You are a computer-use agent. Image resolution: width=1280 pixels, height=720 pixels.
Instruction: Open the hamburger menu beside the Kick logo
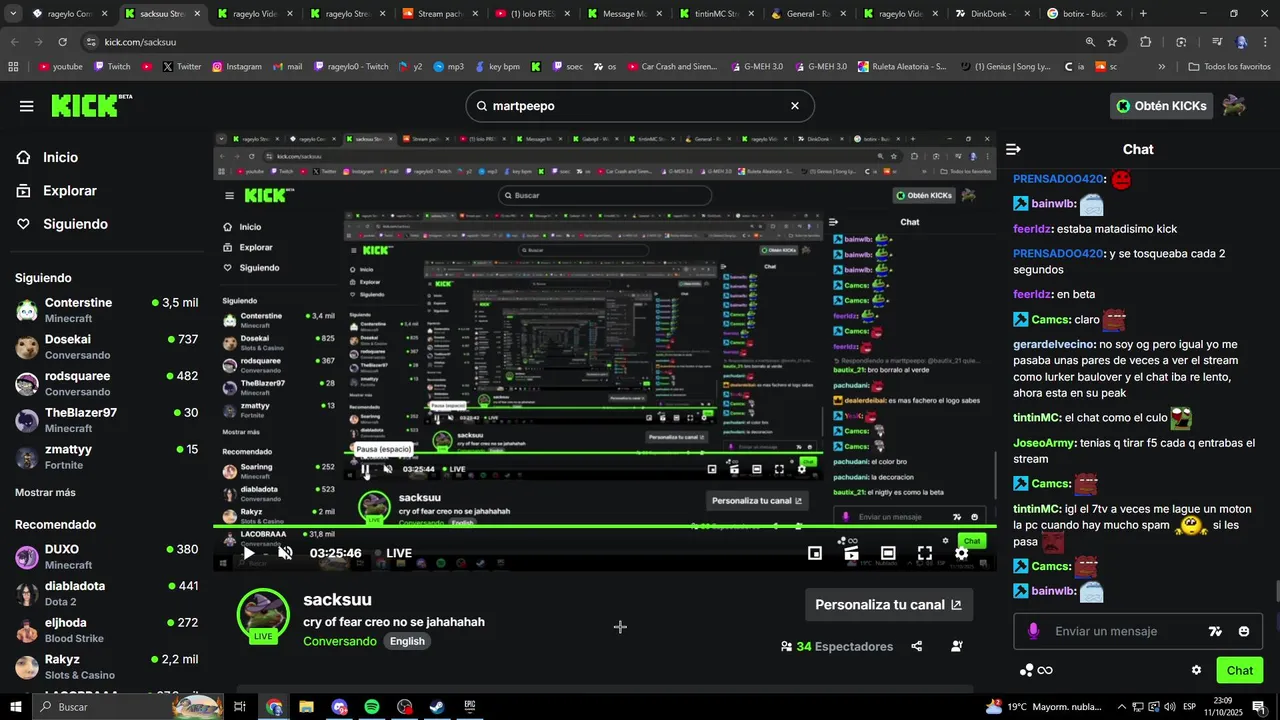pyautogui.click(x=27, y=106)
